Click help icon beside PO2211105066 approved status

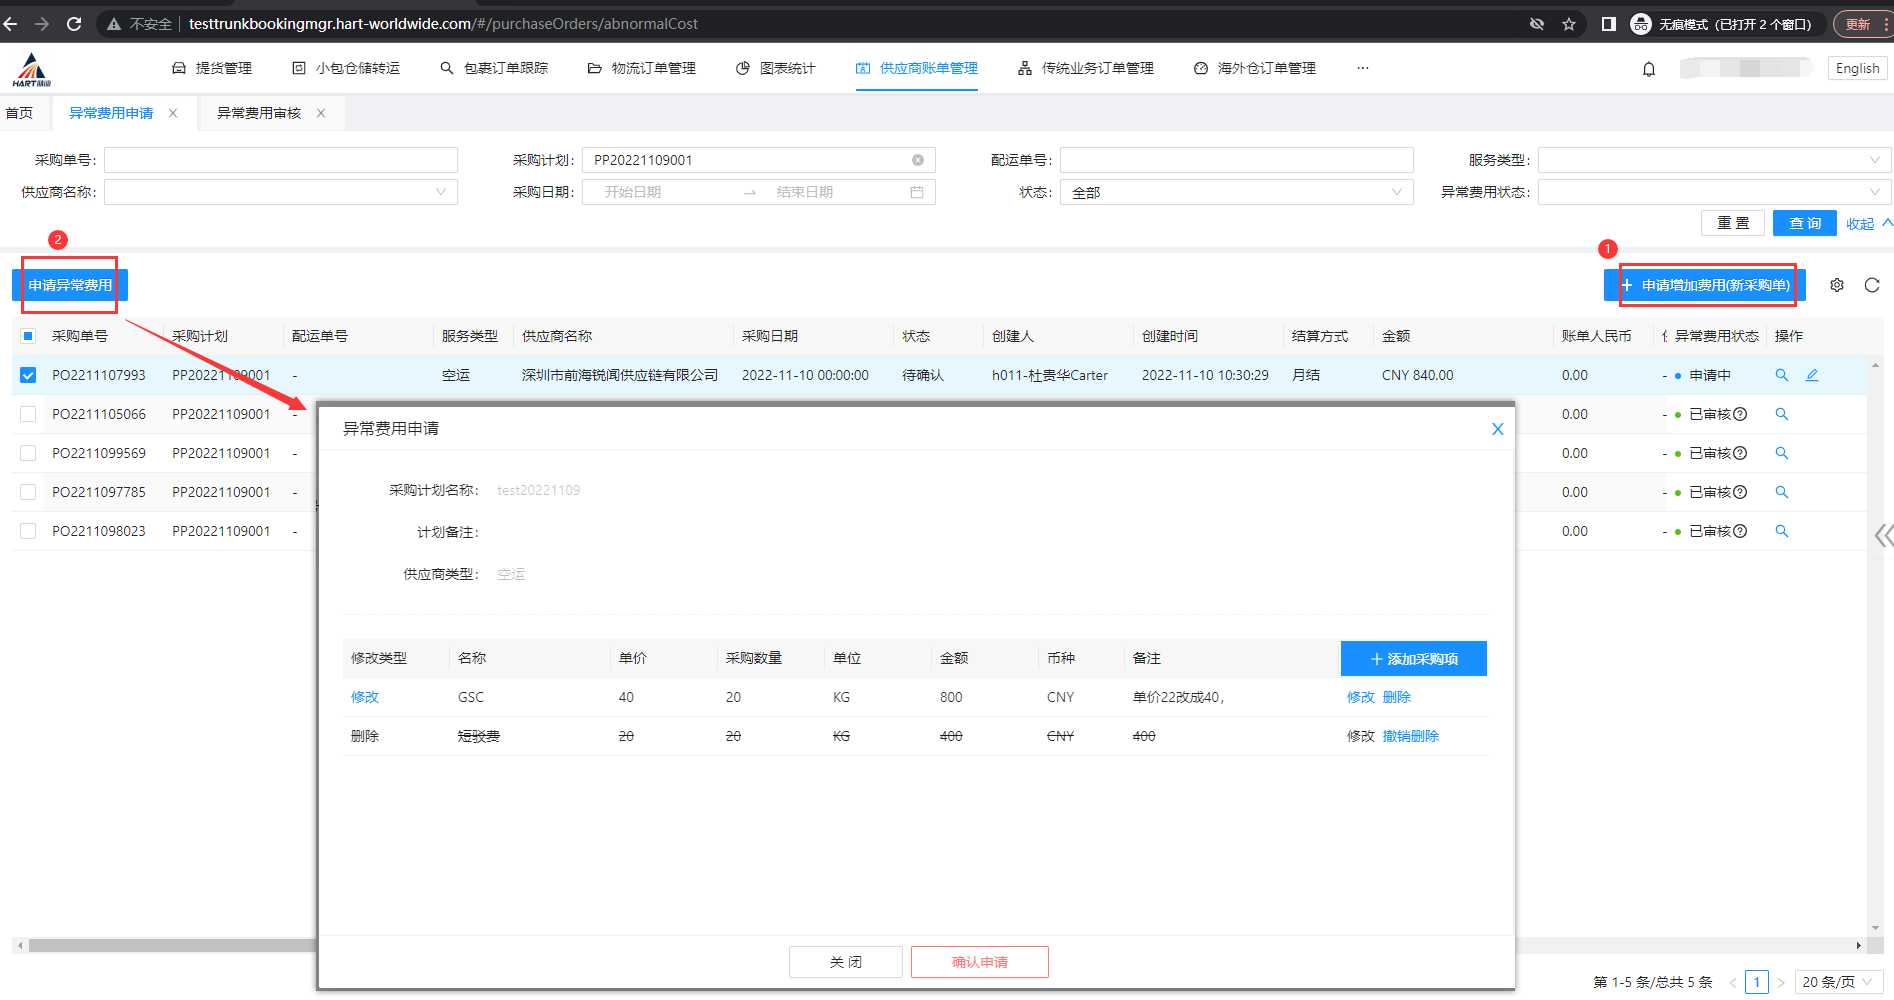point(1740,414)
